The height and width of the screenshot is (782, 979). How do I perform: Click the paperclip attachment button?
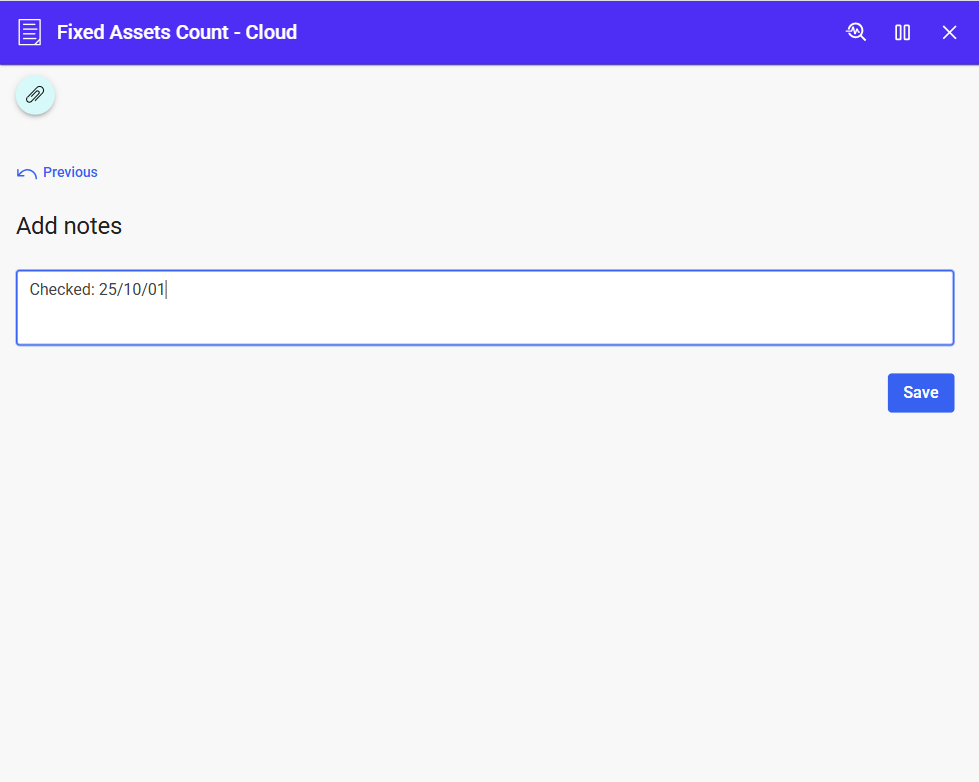35,95
